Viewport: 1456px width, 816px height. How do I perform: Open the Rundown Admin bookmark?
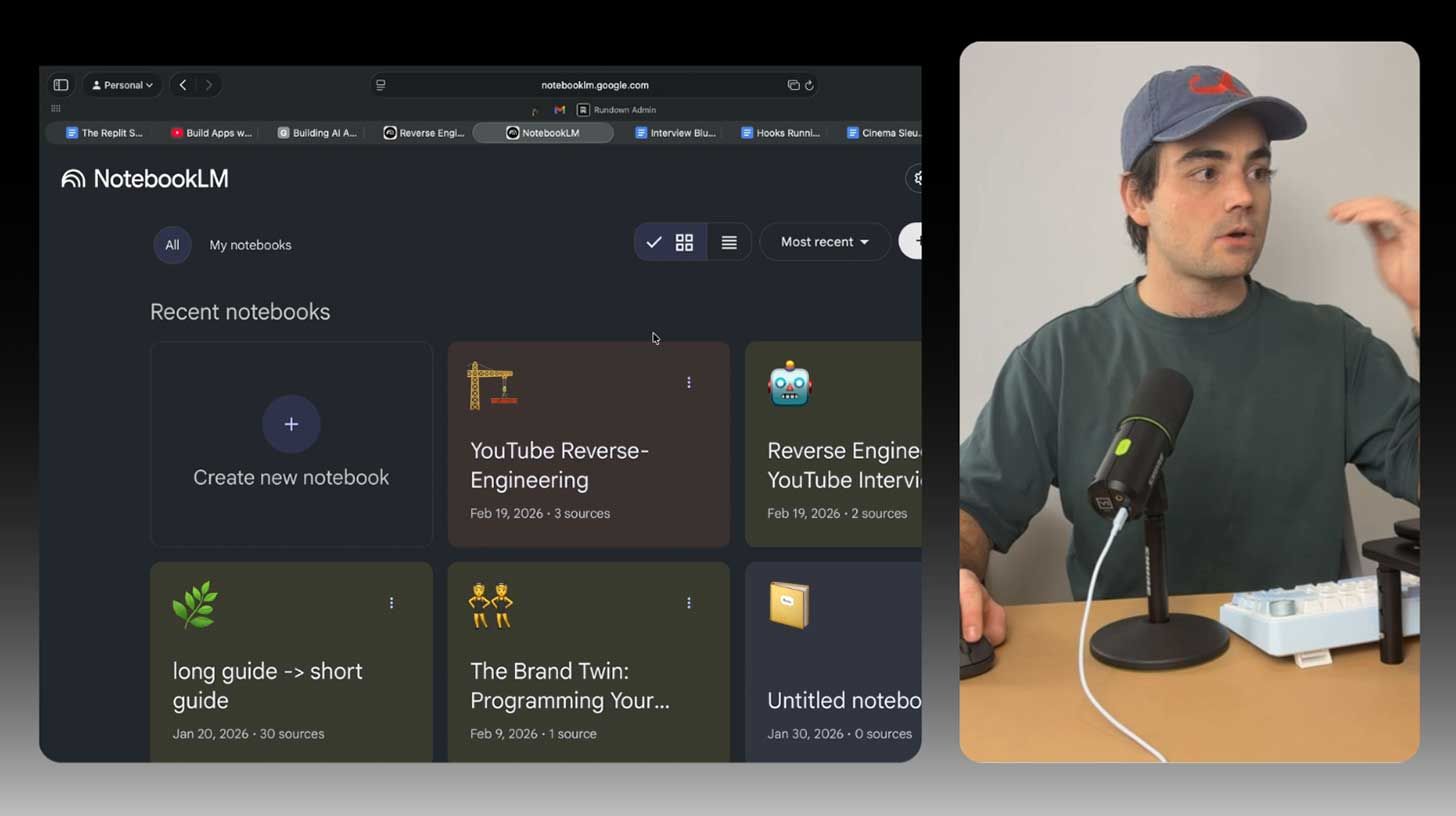point(617,110)
